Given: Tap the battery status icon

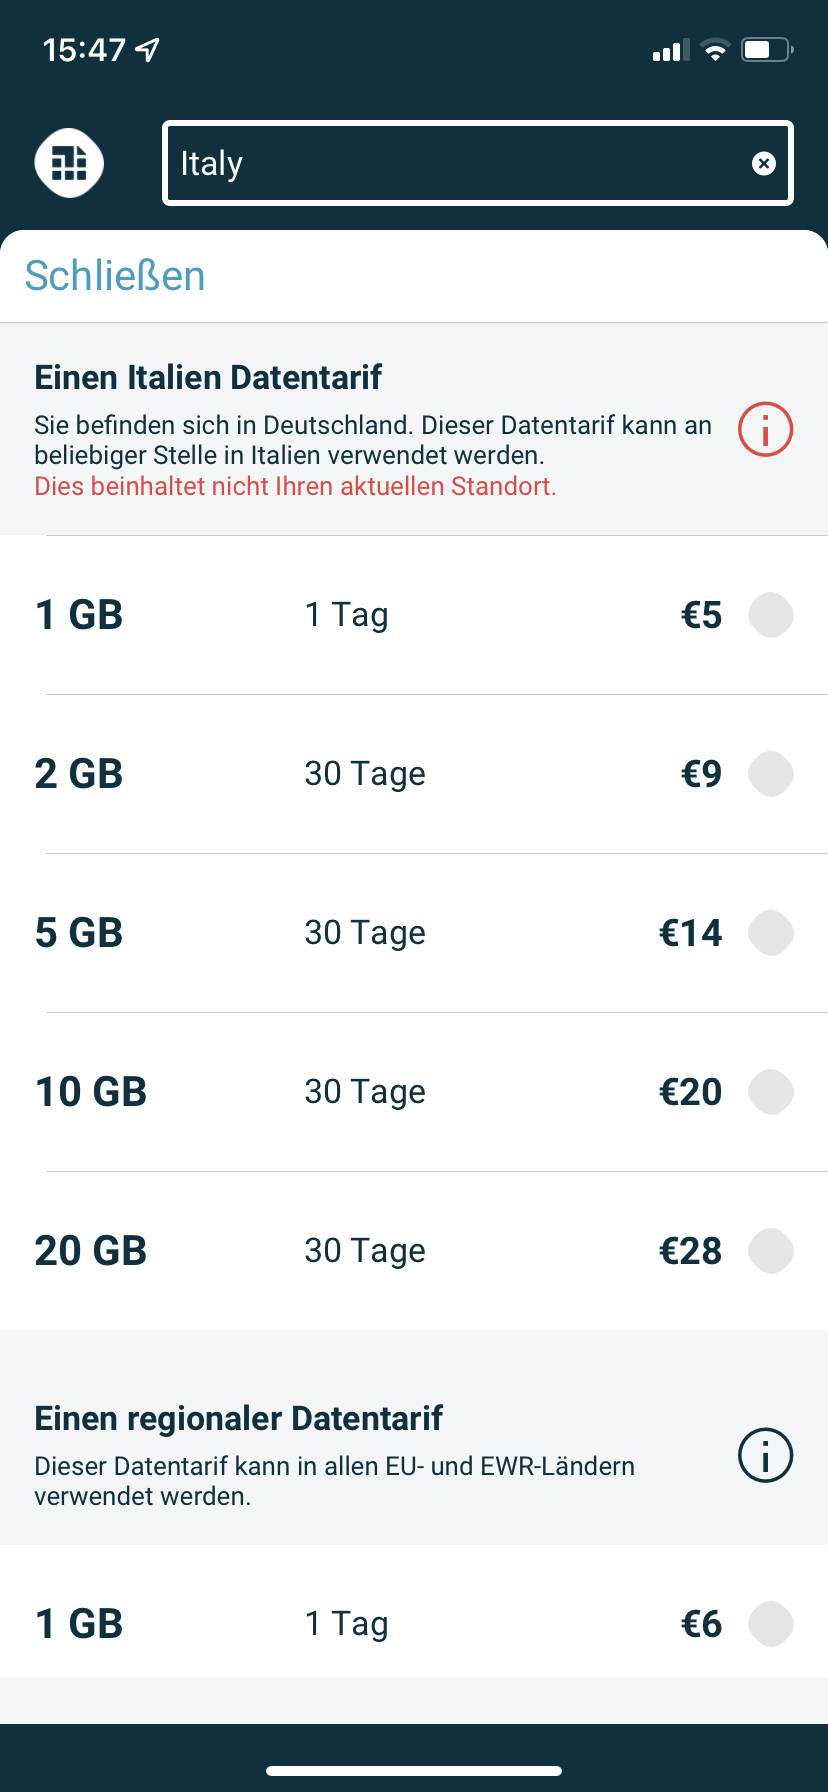Looking at the screenshot, I should point(766,50).
